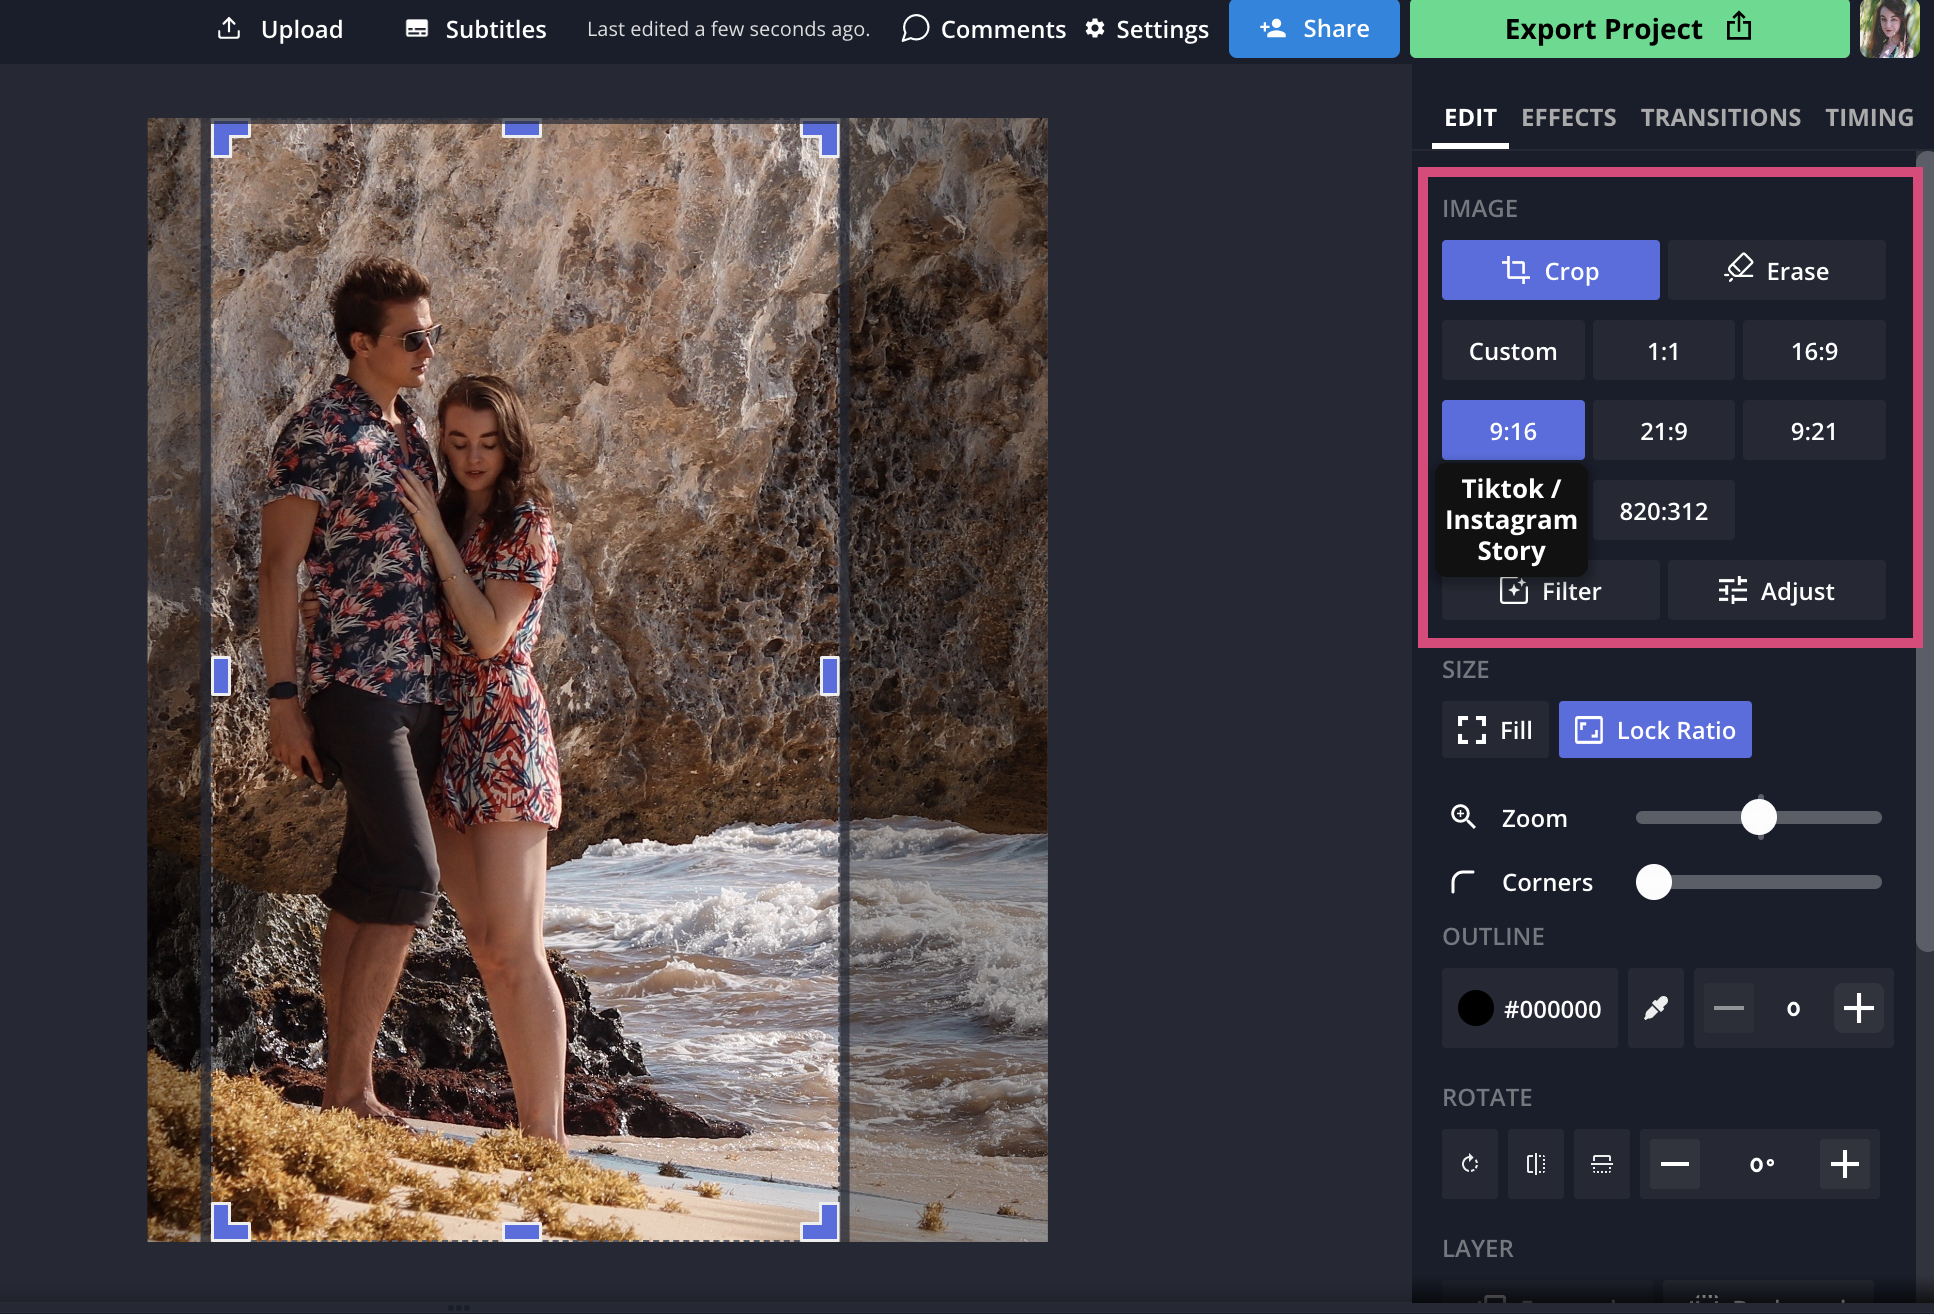This screenshot has width=1934, height=1314.
Task: Increase outline thickness with plus
Action: pos(1858,1008)
